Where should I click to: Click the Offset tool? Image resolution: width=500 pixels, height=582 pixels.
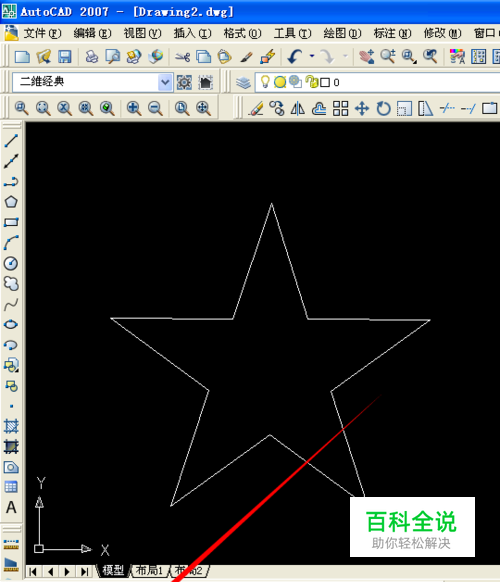pyautogui.click(x=319, y=109)
